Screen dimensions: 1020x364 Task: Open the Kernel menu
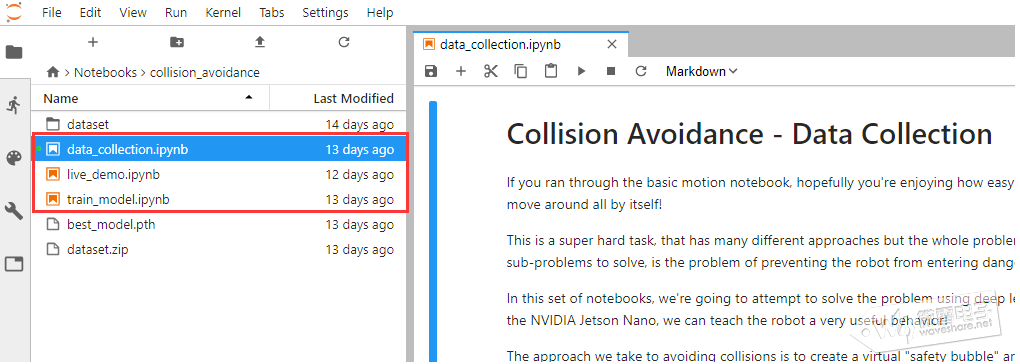click(x=222, y=12)
